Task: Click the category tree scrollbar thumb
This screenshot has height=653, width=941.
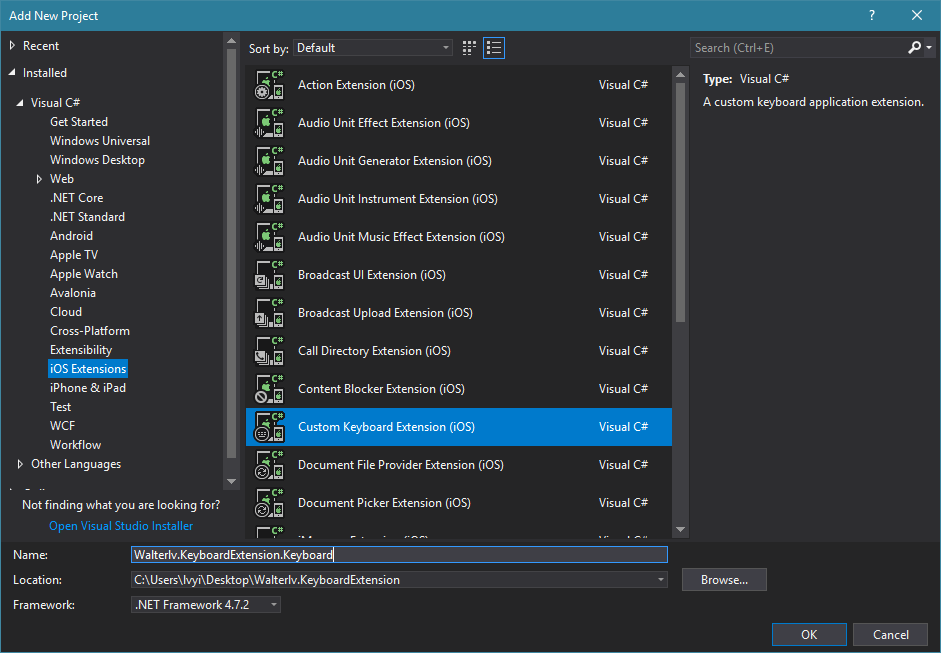Action: point(231,254)
